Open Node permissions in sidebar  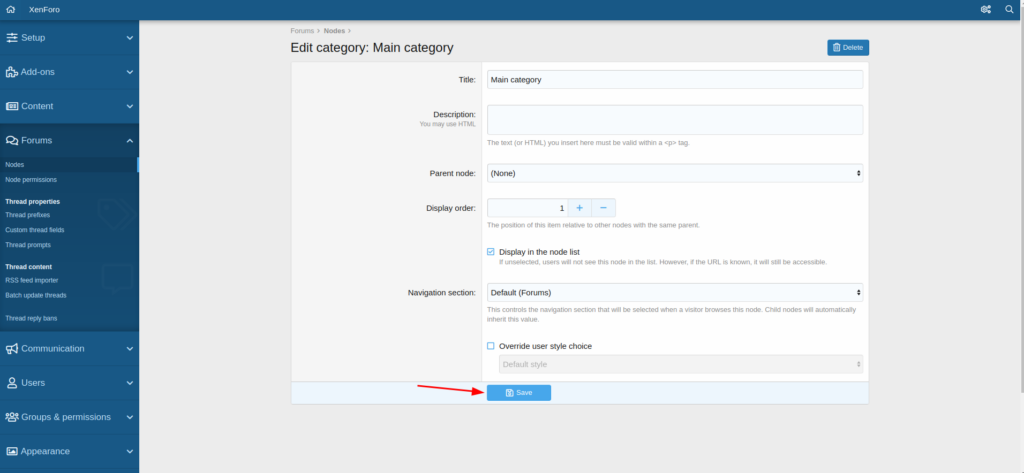point(31,179)
